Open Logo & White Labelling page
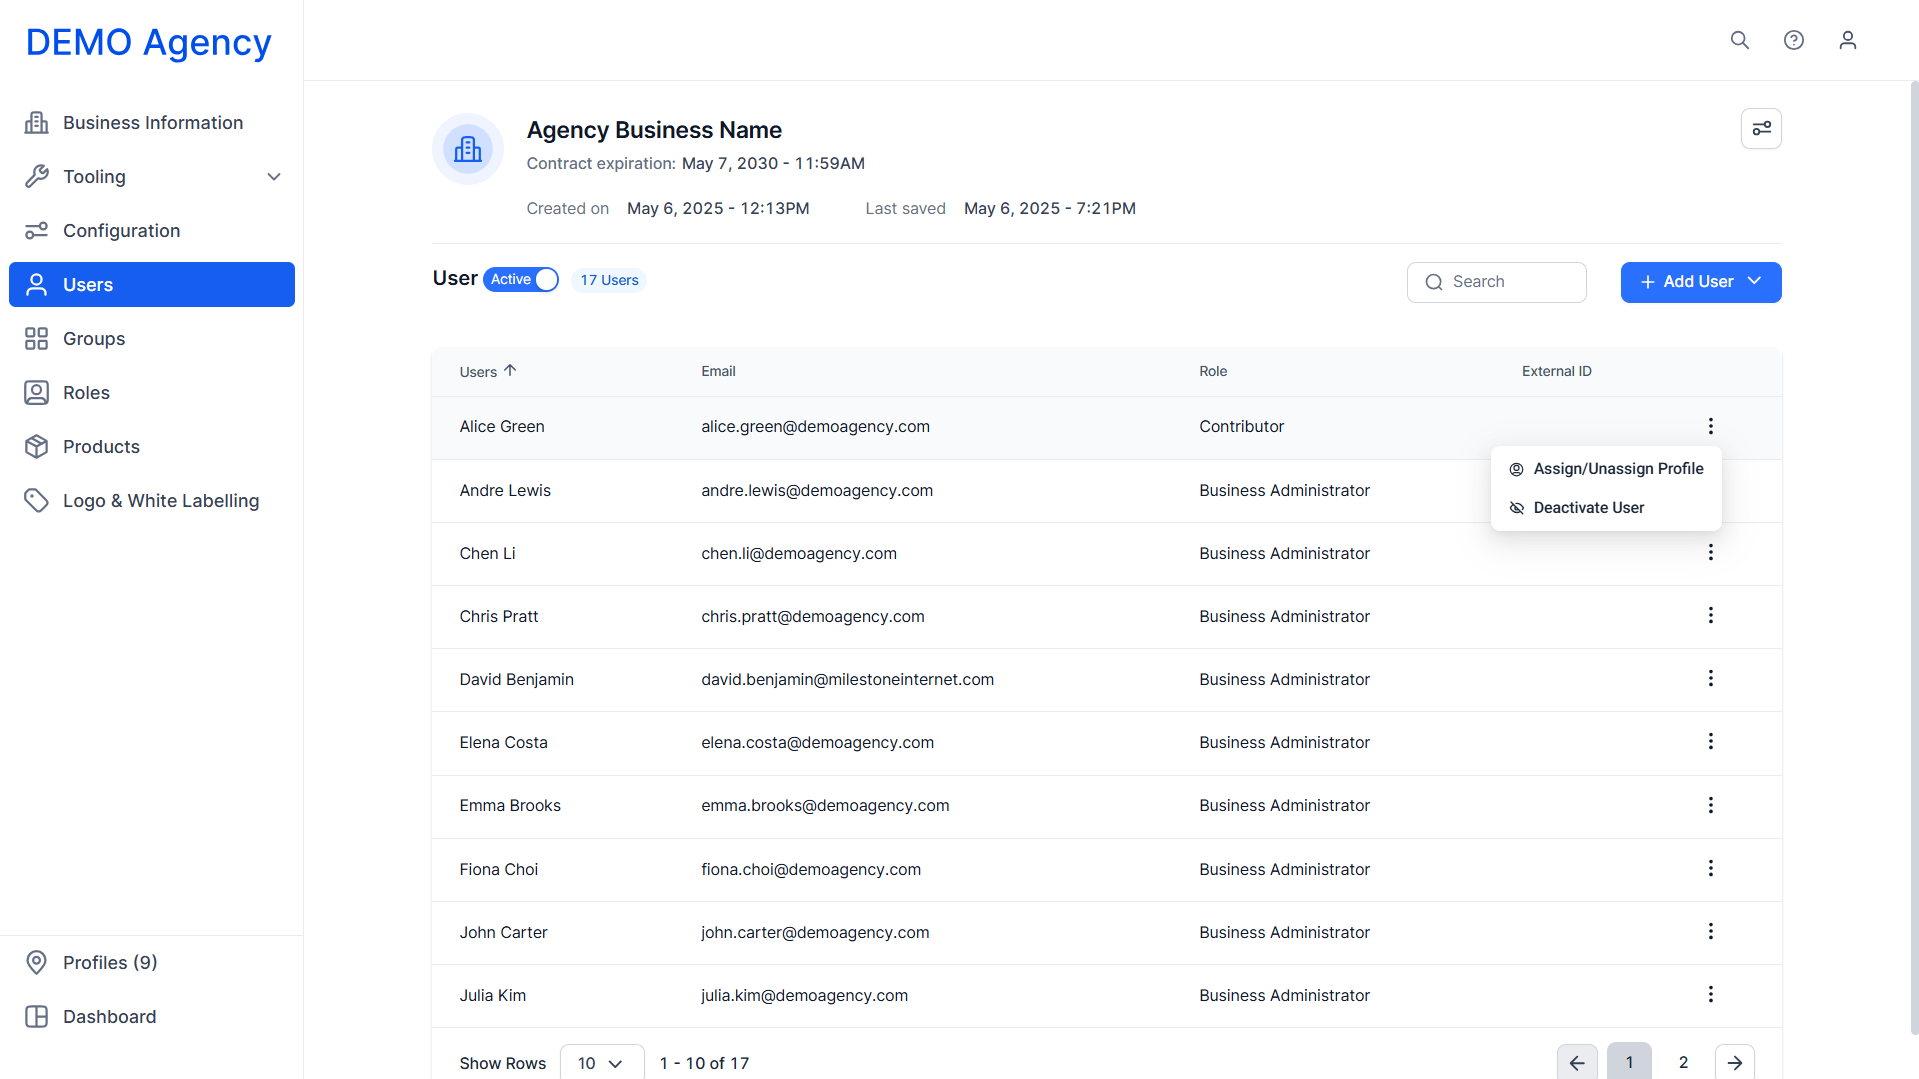 (152, 501)
